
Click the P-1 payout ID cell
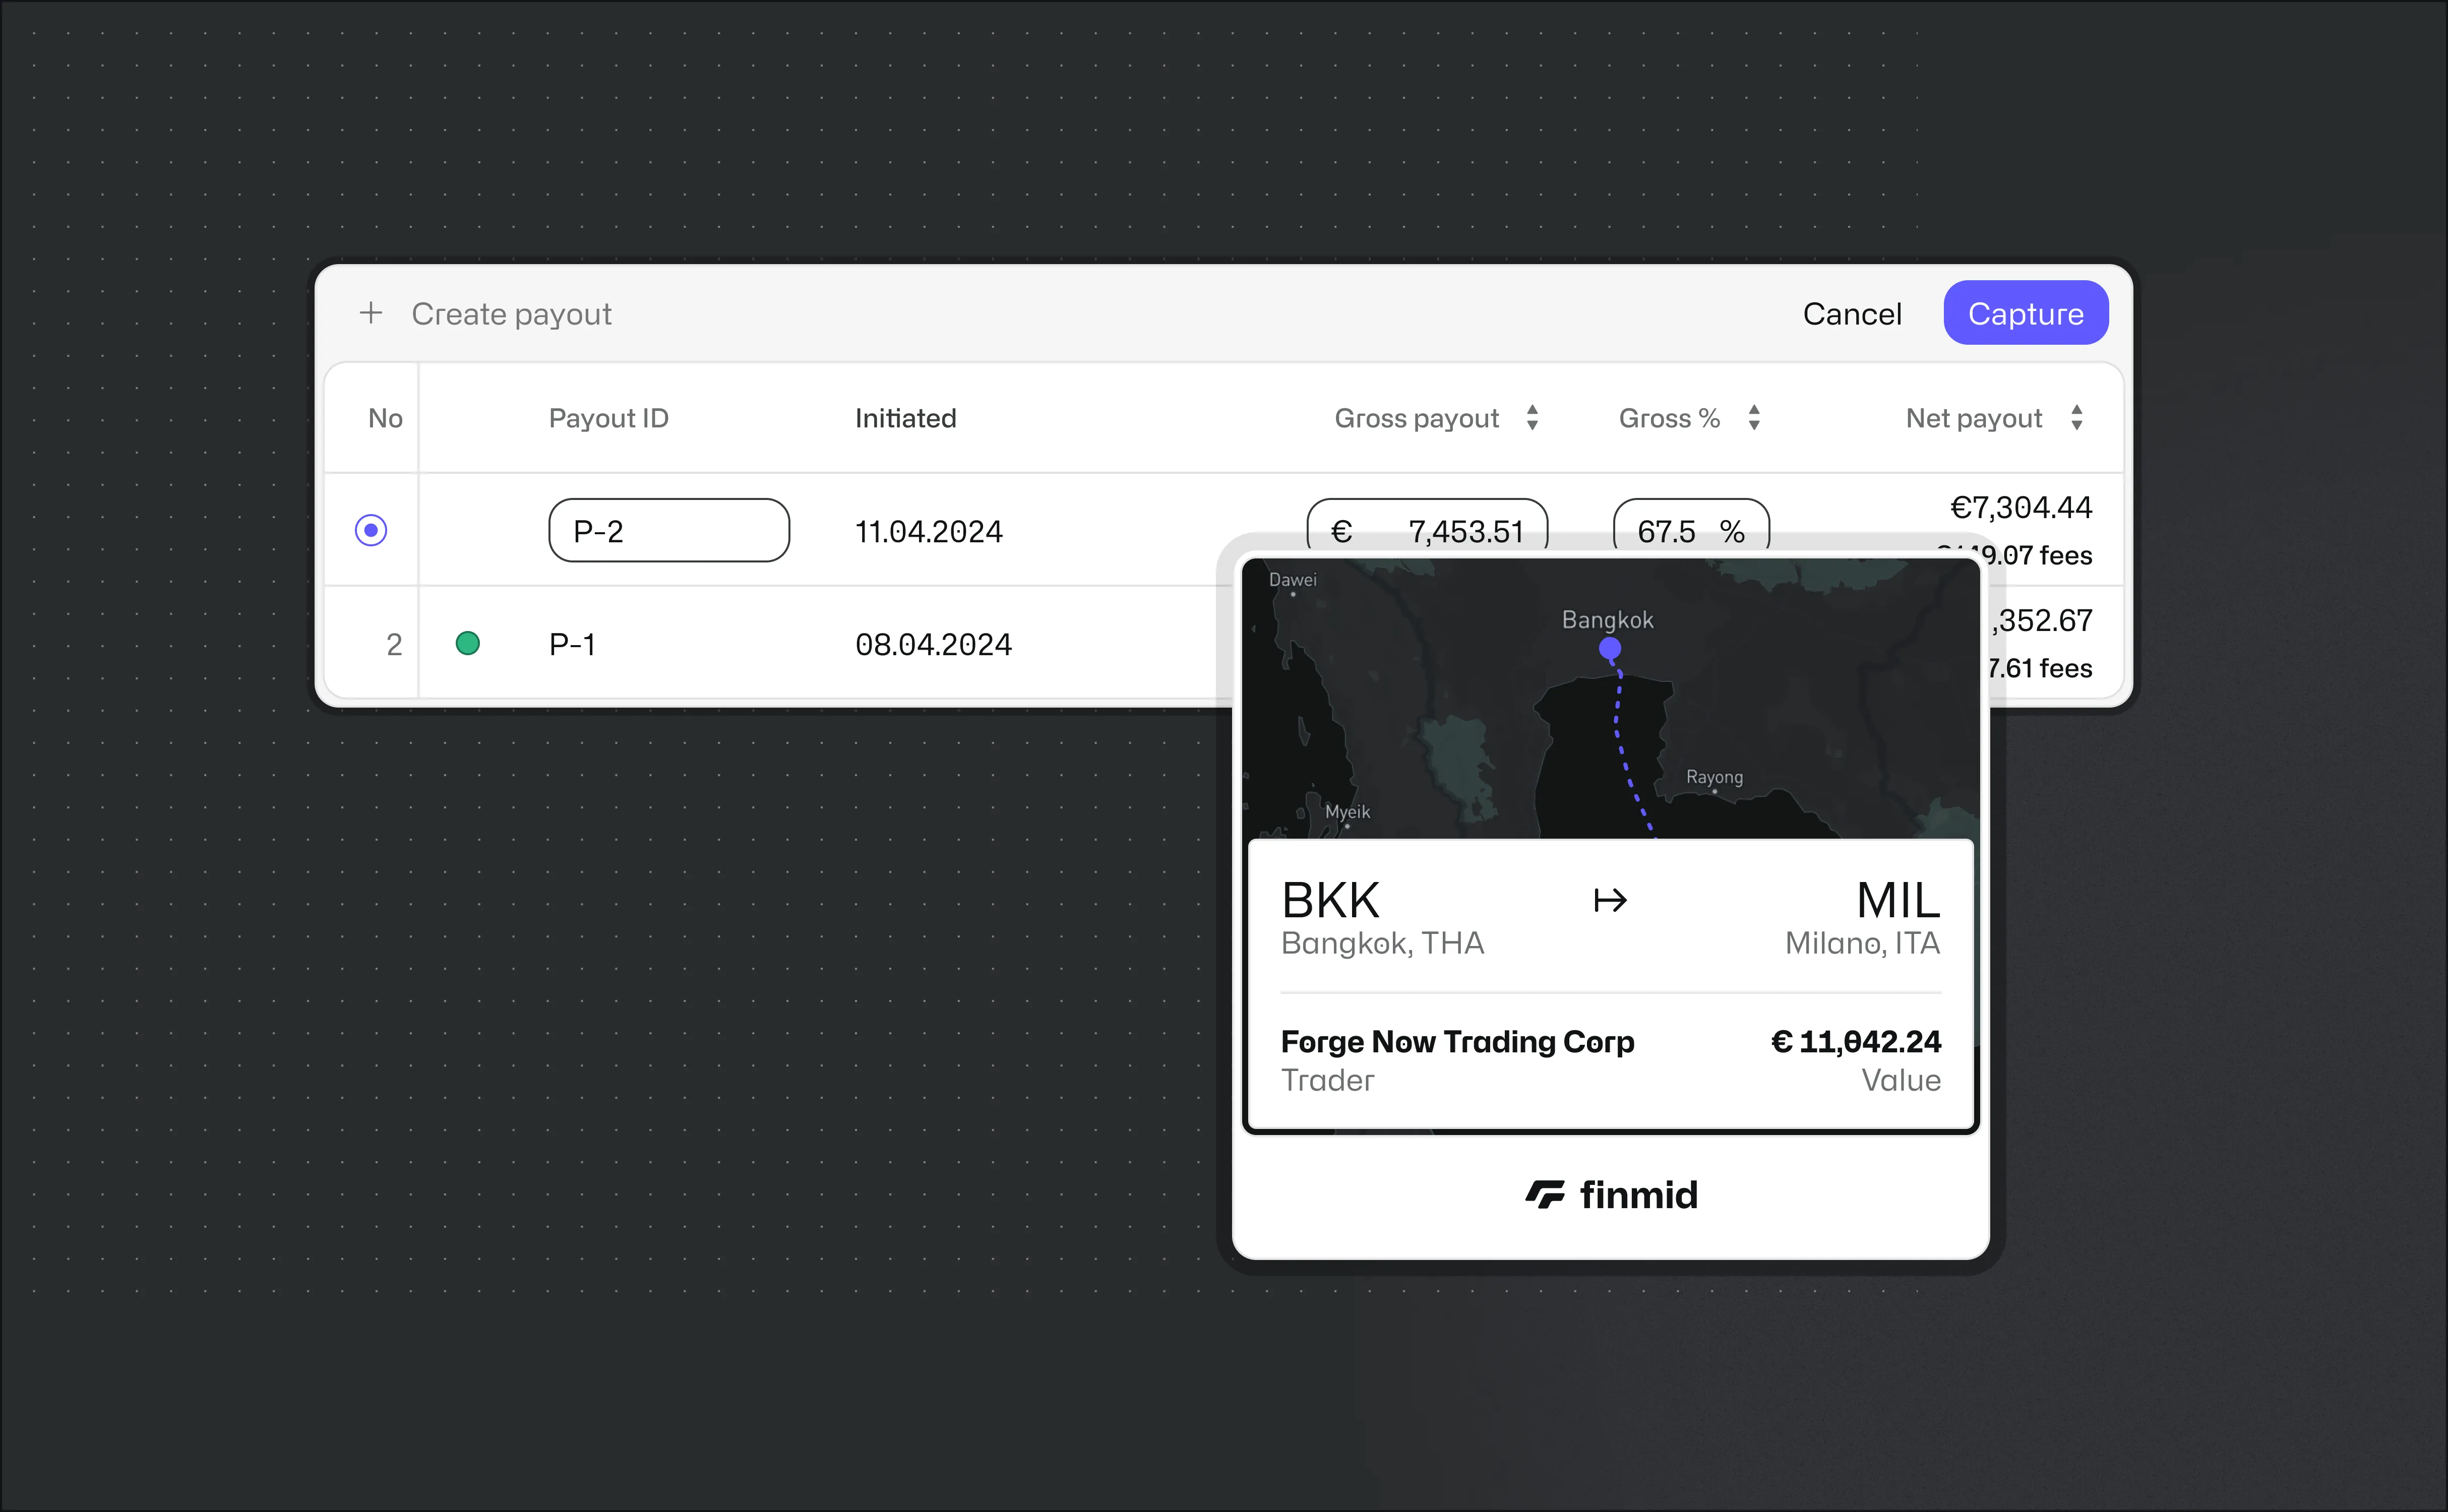coord(573,644)
